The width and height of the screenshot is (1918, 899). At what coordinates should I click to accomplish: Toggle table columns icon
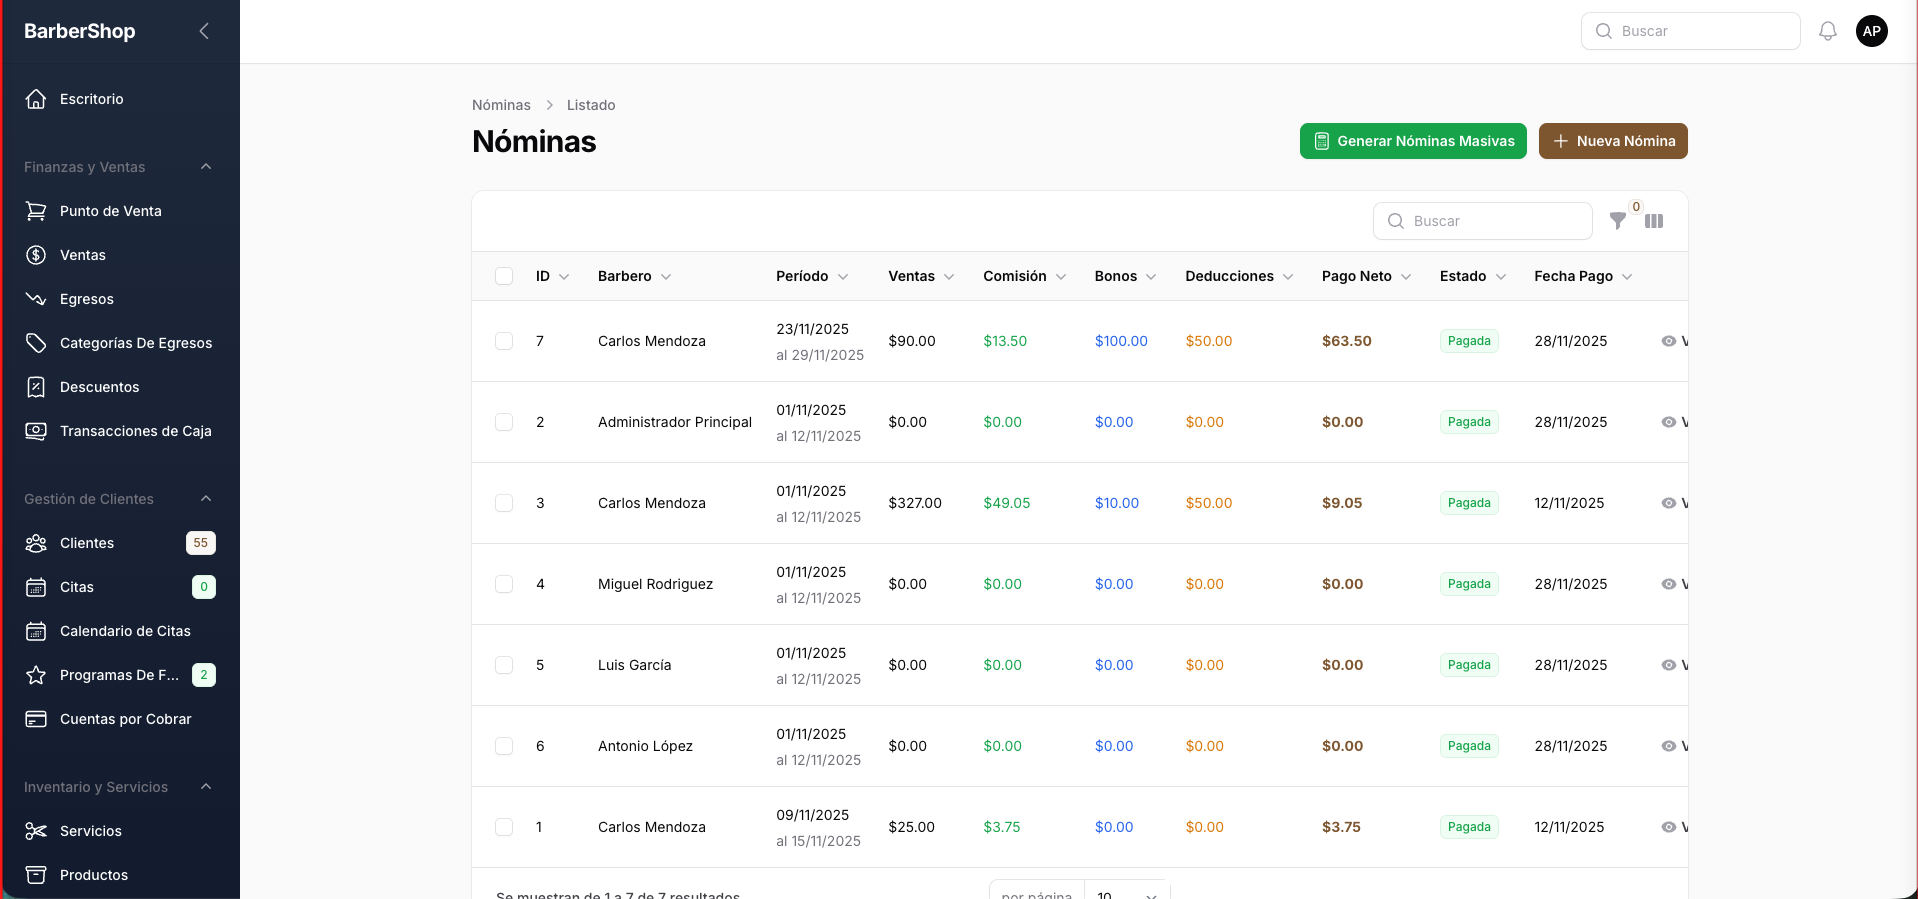pyautogui.click(x=1654, y=221)
